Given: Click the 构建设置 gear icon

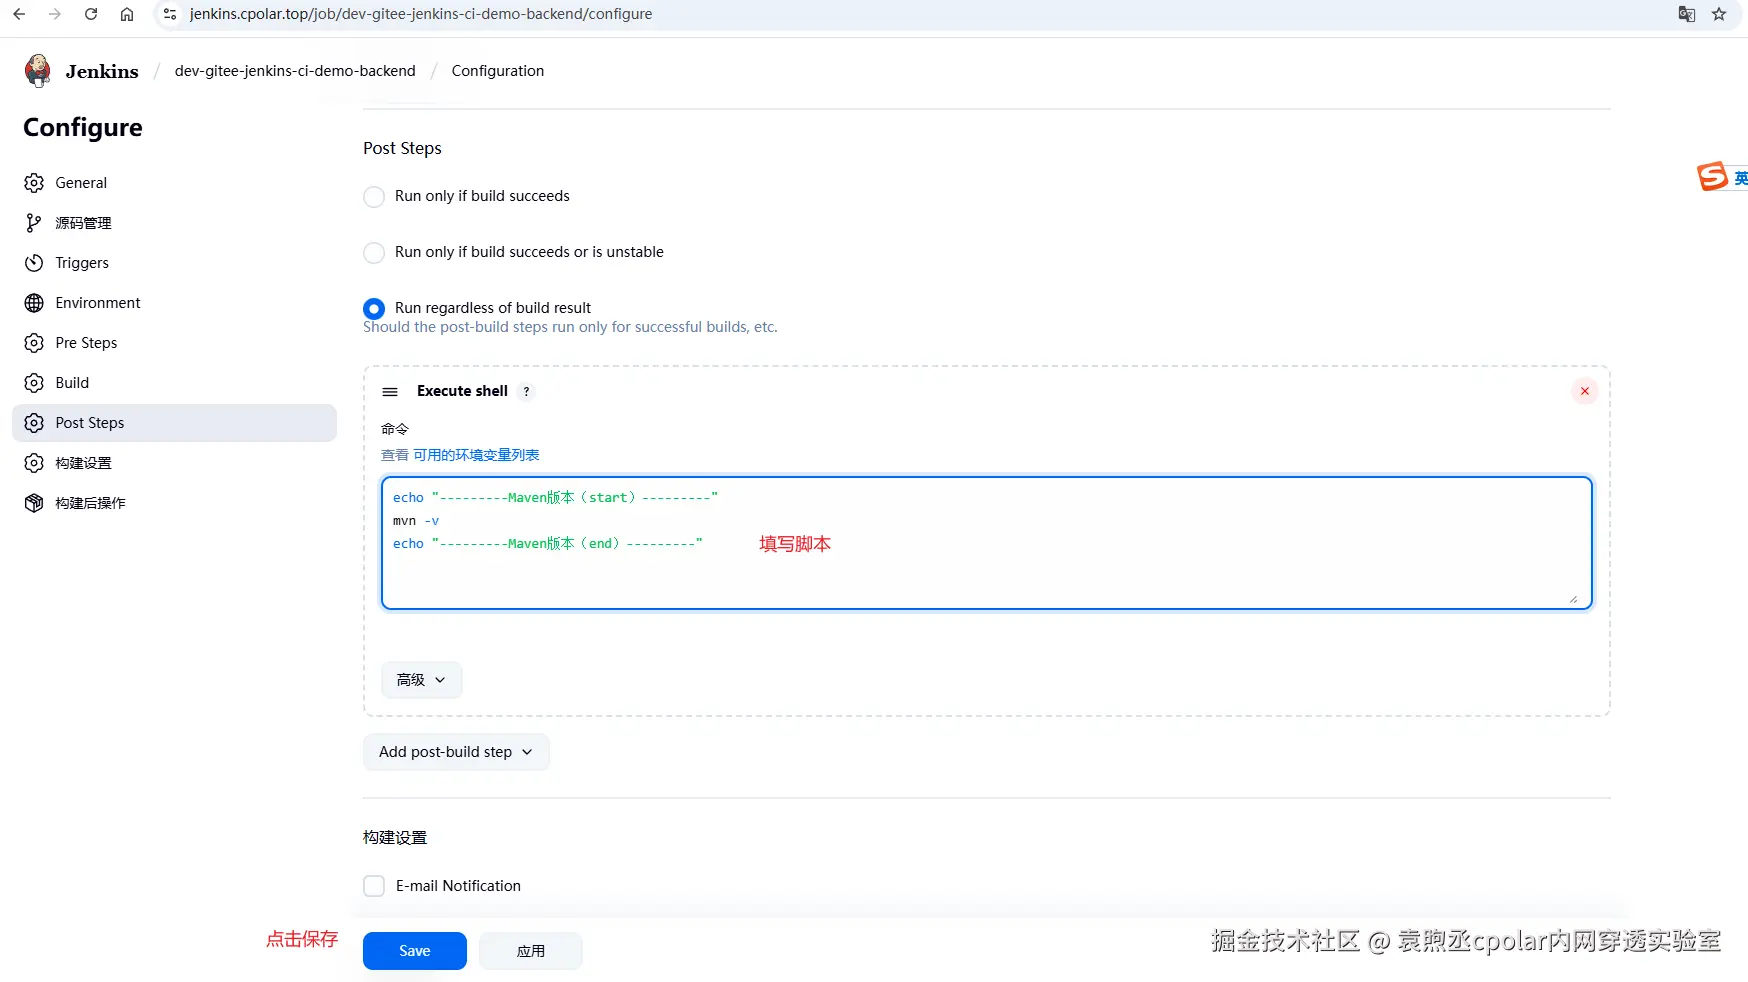Looking at the screenshot, I should [34, 463].
